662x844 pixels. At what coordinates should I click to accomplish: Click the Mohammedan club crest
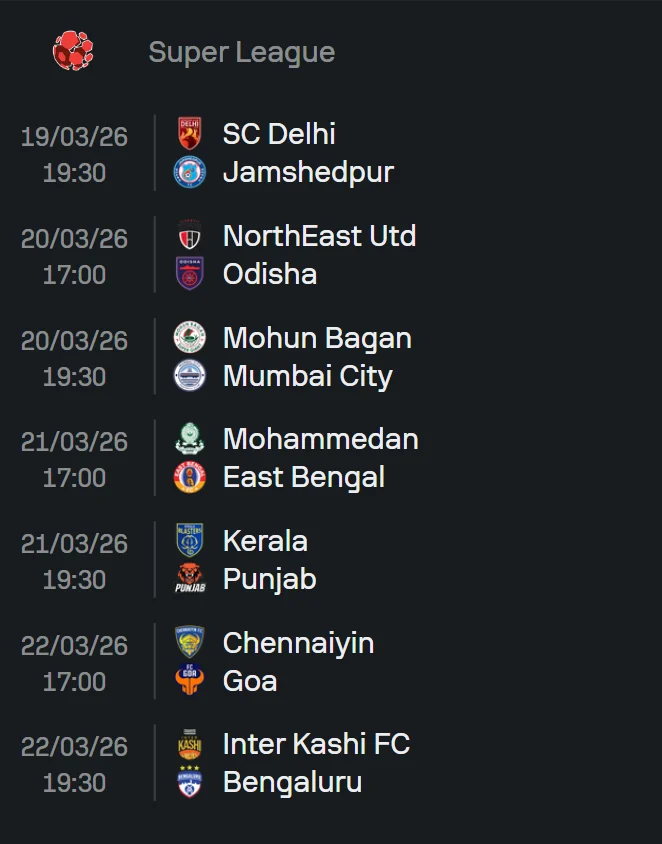coord(189,439)
